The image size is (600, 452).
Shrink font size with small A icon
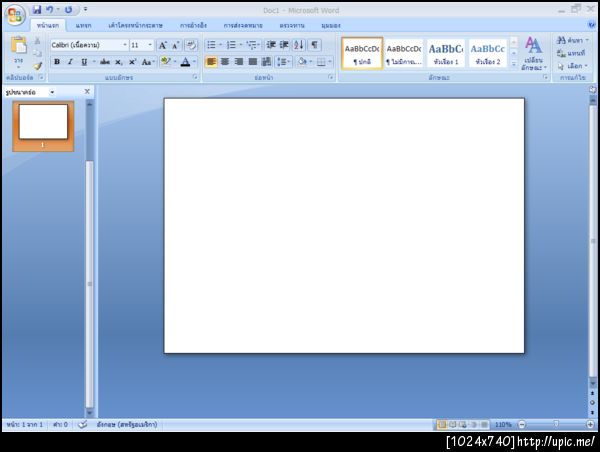(x=176, y=45)
